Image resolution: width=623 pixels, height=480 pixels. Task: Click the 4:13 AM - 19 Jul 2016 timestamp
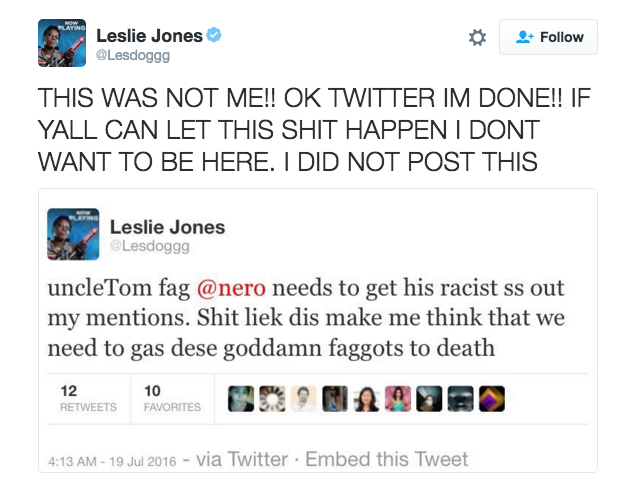click(112, 461)
